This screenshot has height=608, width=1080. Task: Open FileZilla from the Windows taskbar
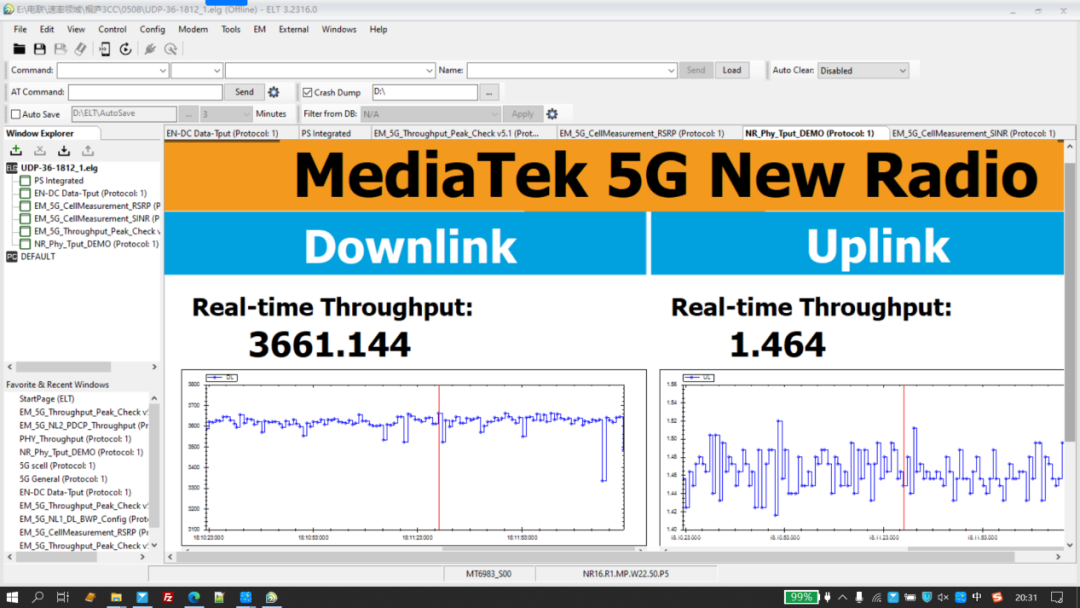[168, 597]
